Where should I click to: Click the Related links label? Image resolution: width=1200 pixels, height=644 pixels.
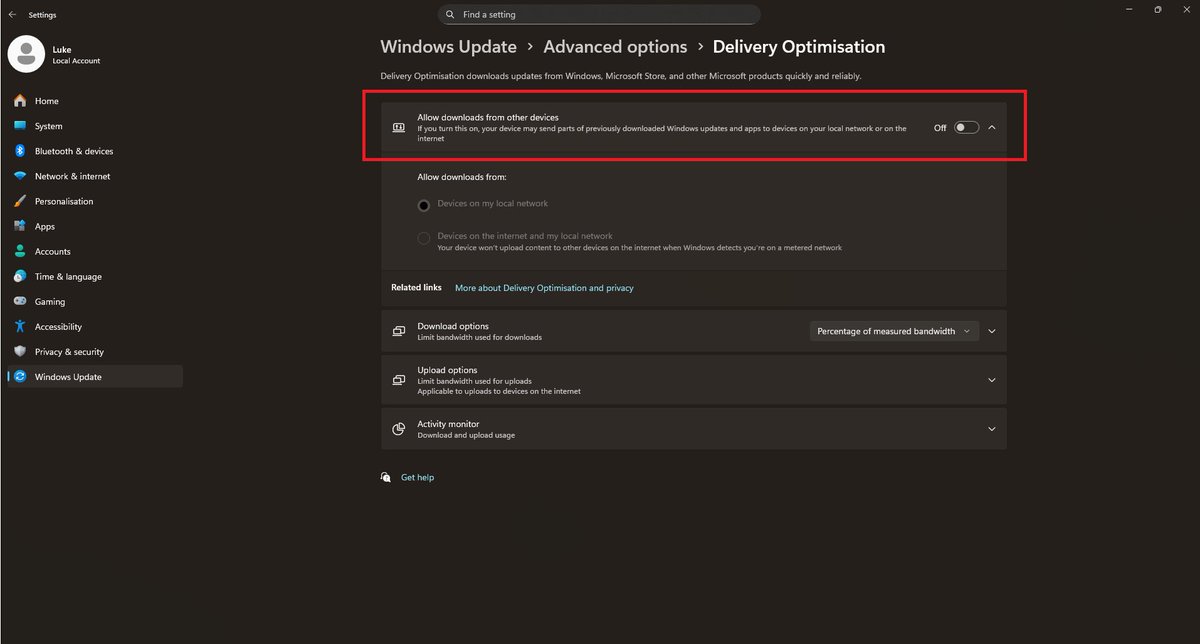[x=416, y=288]
